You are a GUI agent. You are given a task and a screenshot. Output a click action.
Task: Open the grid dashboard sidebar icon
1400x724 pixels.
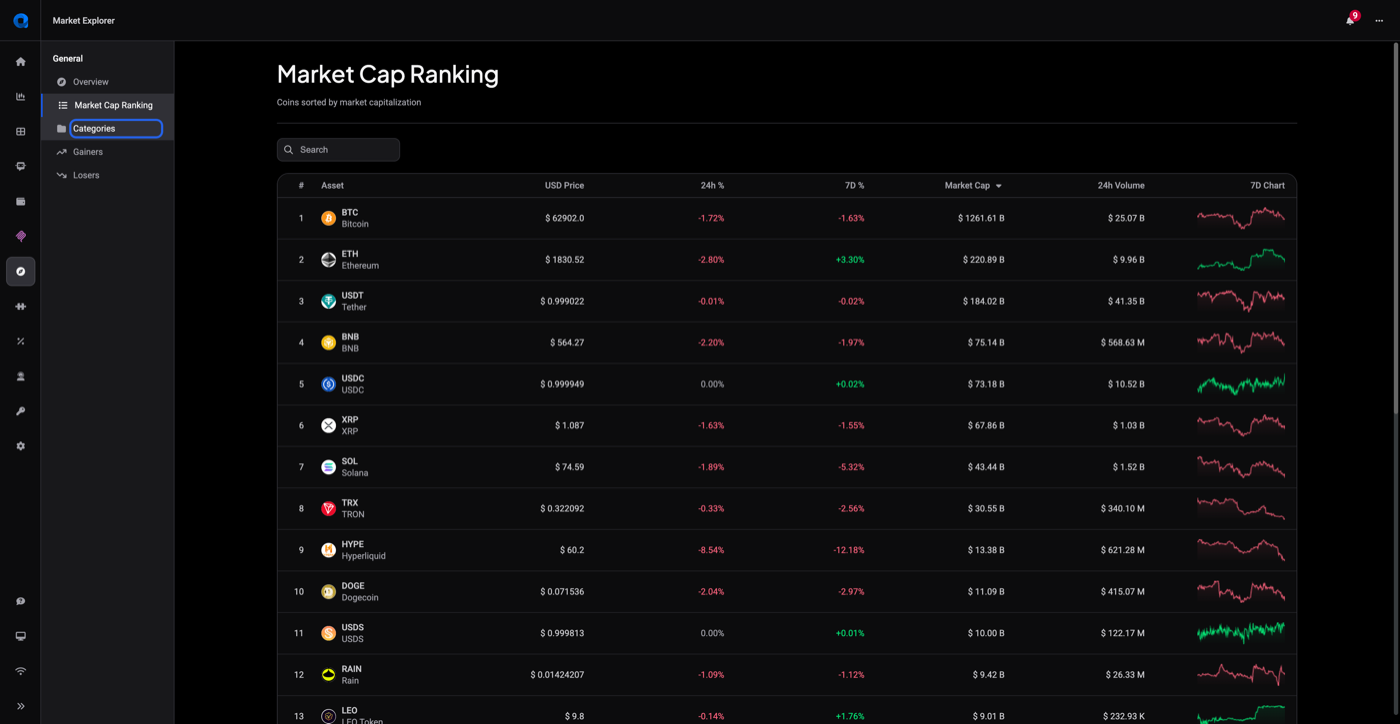click(x=20, y=132)
